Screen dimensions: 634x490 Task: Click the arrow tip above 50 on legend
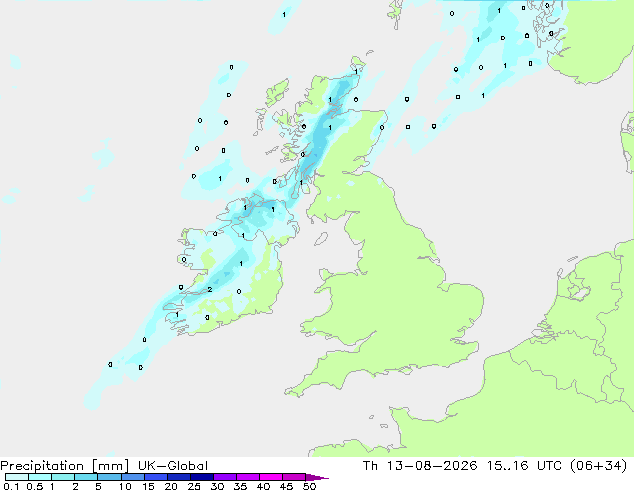coord(317,477)
